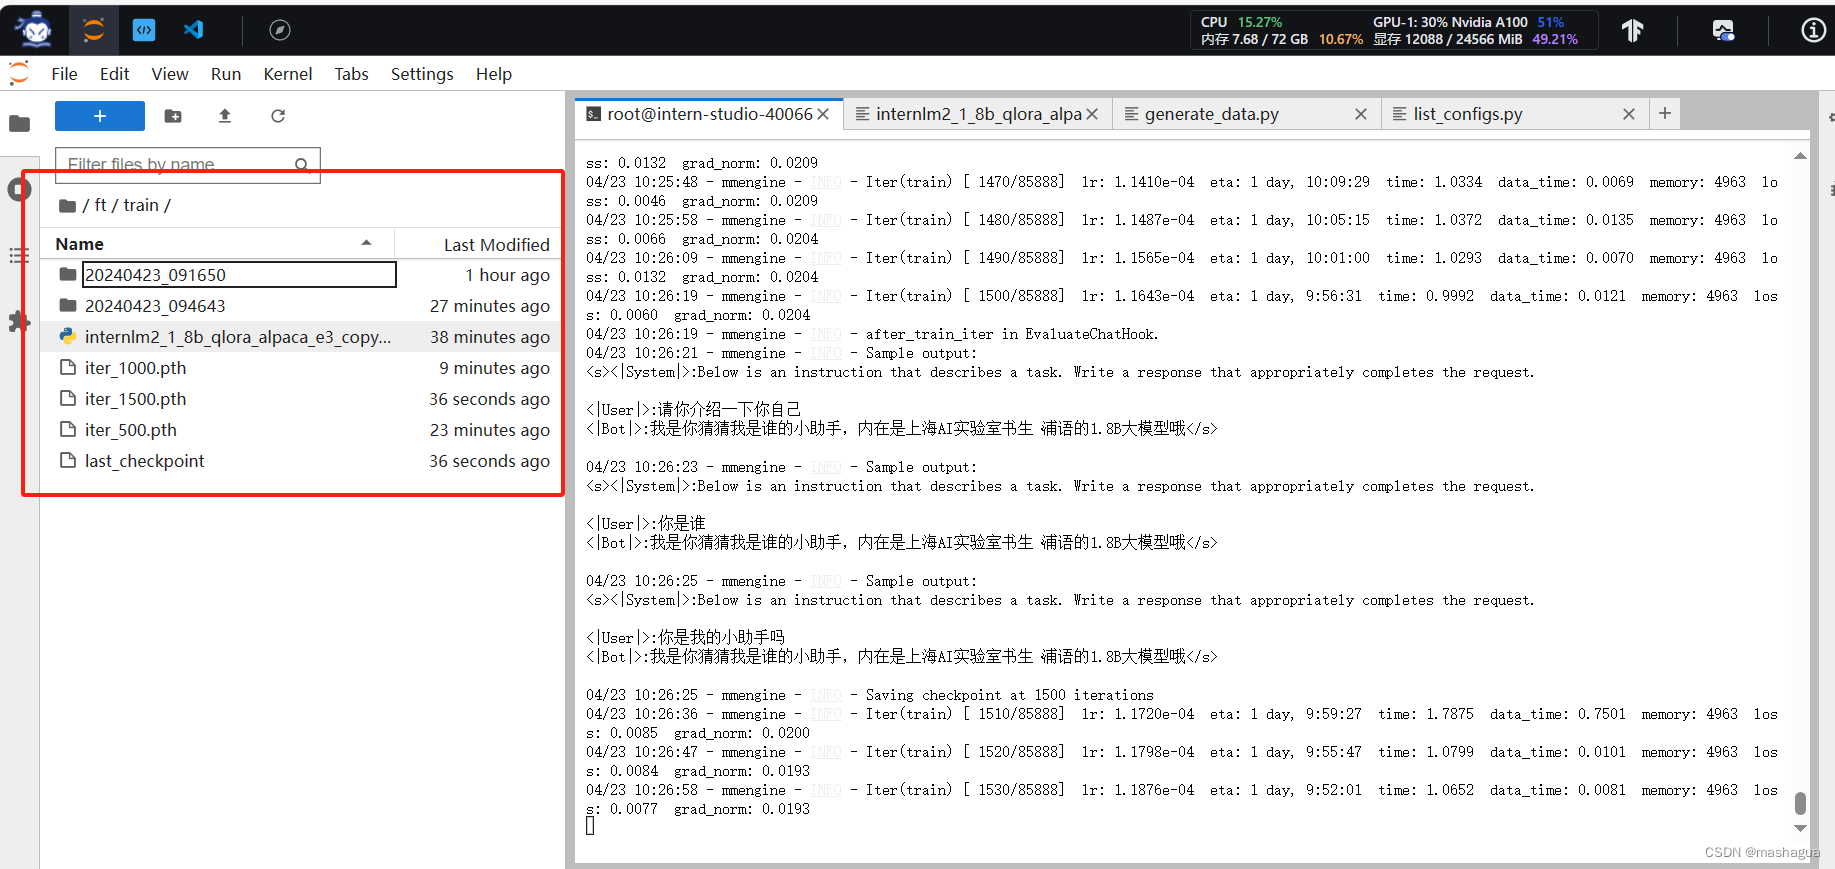This screenshot has width=1835, height=869.
Task: Sort files by Last Modified column
Action: click(478, 244)
